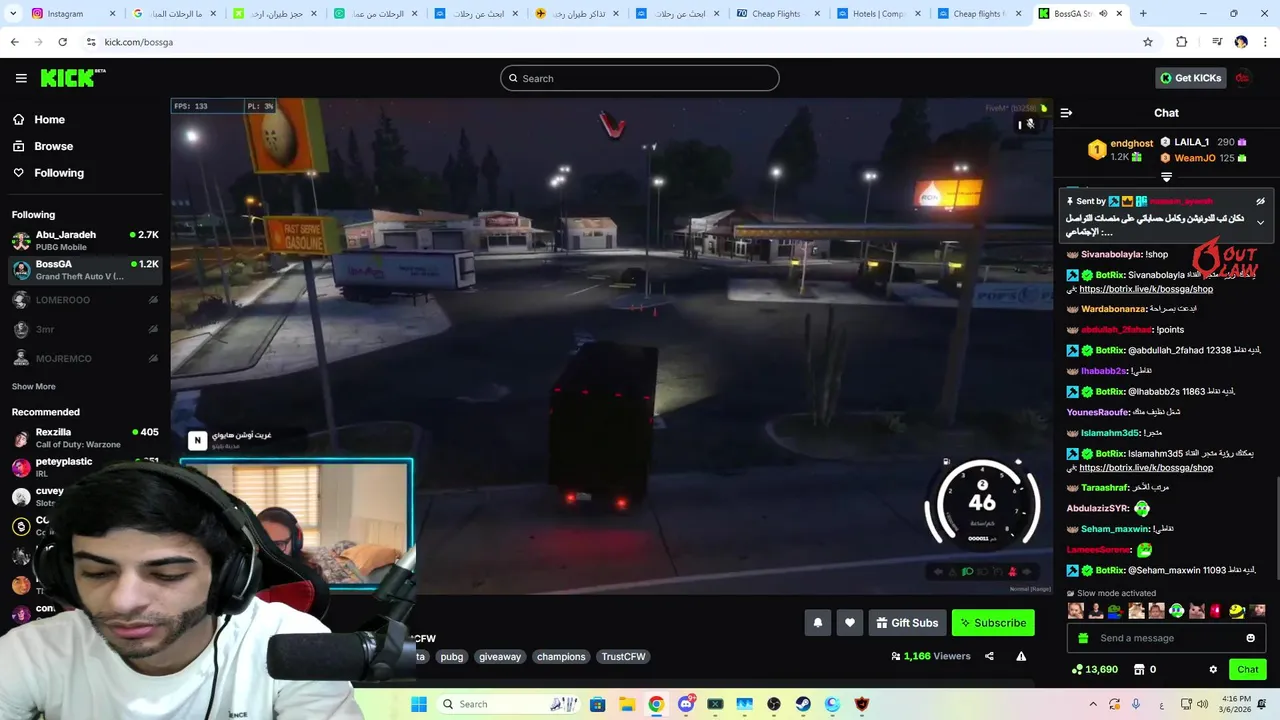Go back with the browser back arrow
Viewport: 1280px width, 720px height.
(x=14, y=42)
